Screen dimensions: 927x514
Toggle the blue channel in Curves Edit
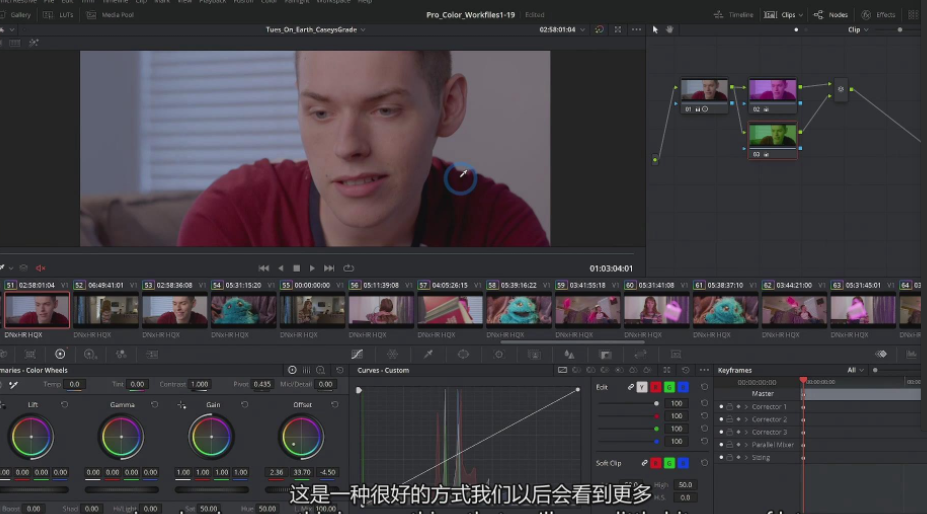pos(683,387)
